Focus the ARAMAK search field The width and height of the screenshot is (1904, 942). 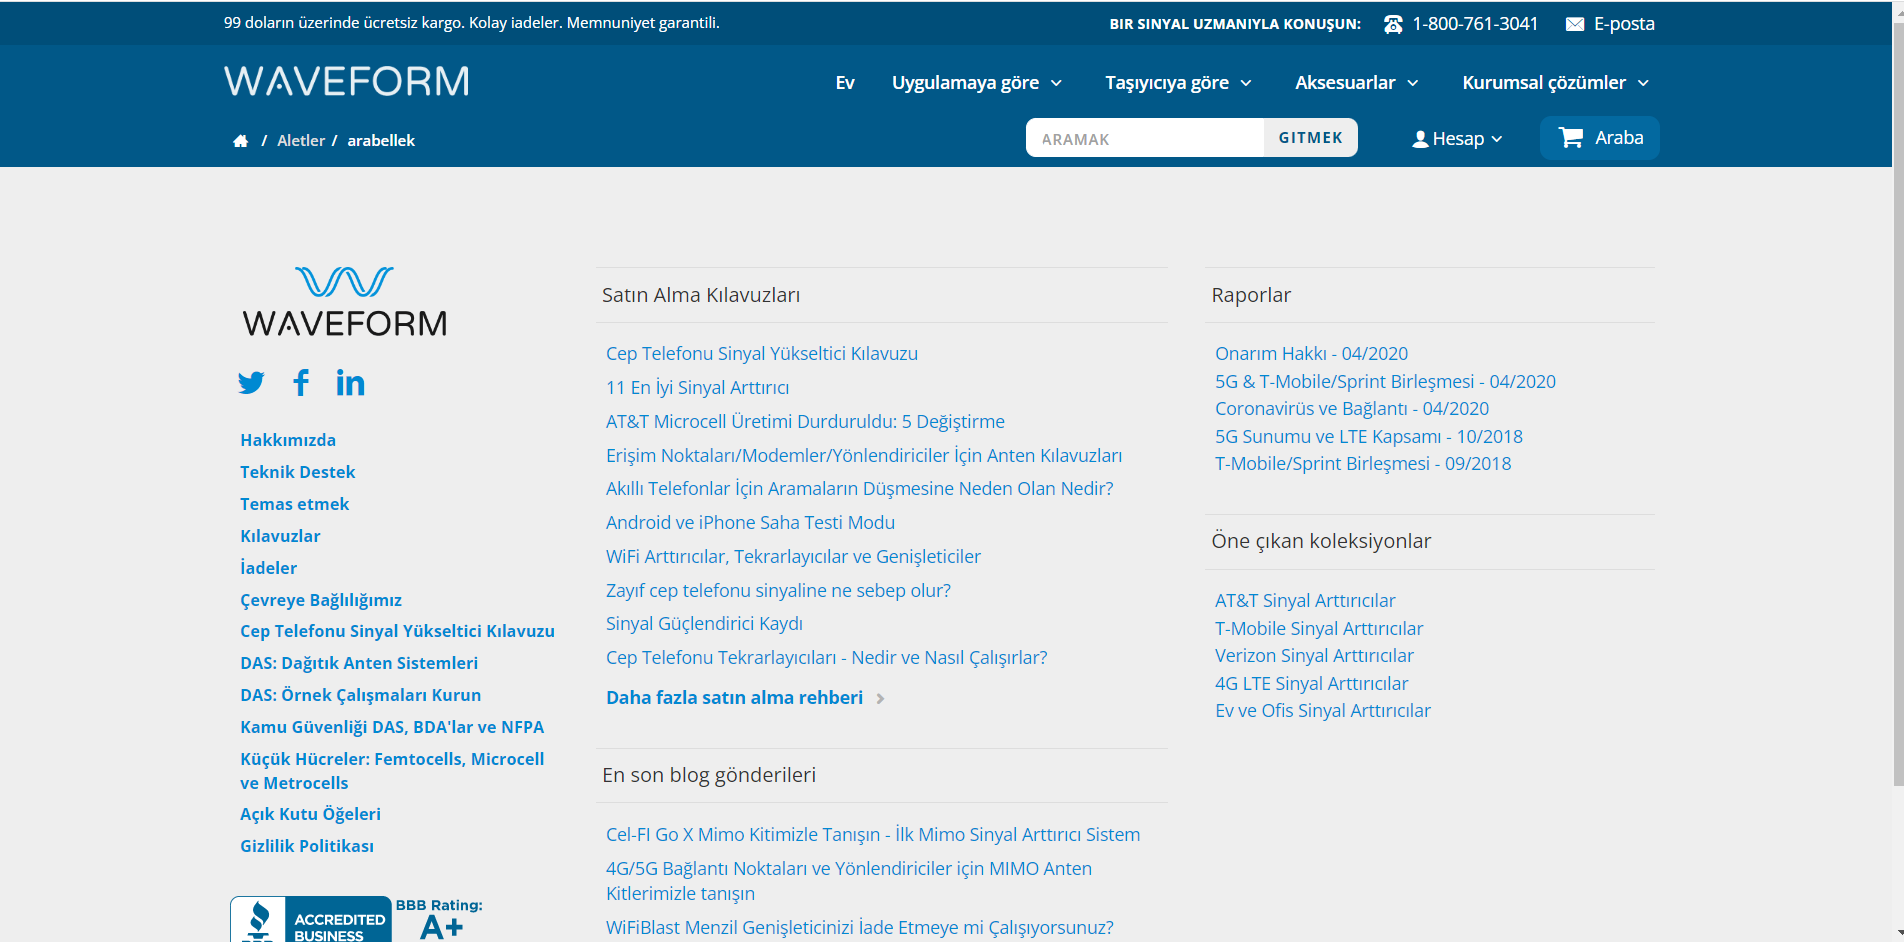click(1145, 138)
